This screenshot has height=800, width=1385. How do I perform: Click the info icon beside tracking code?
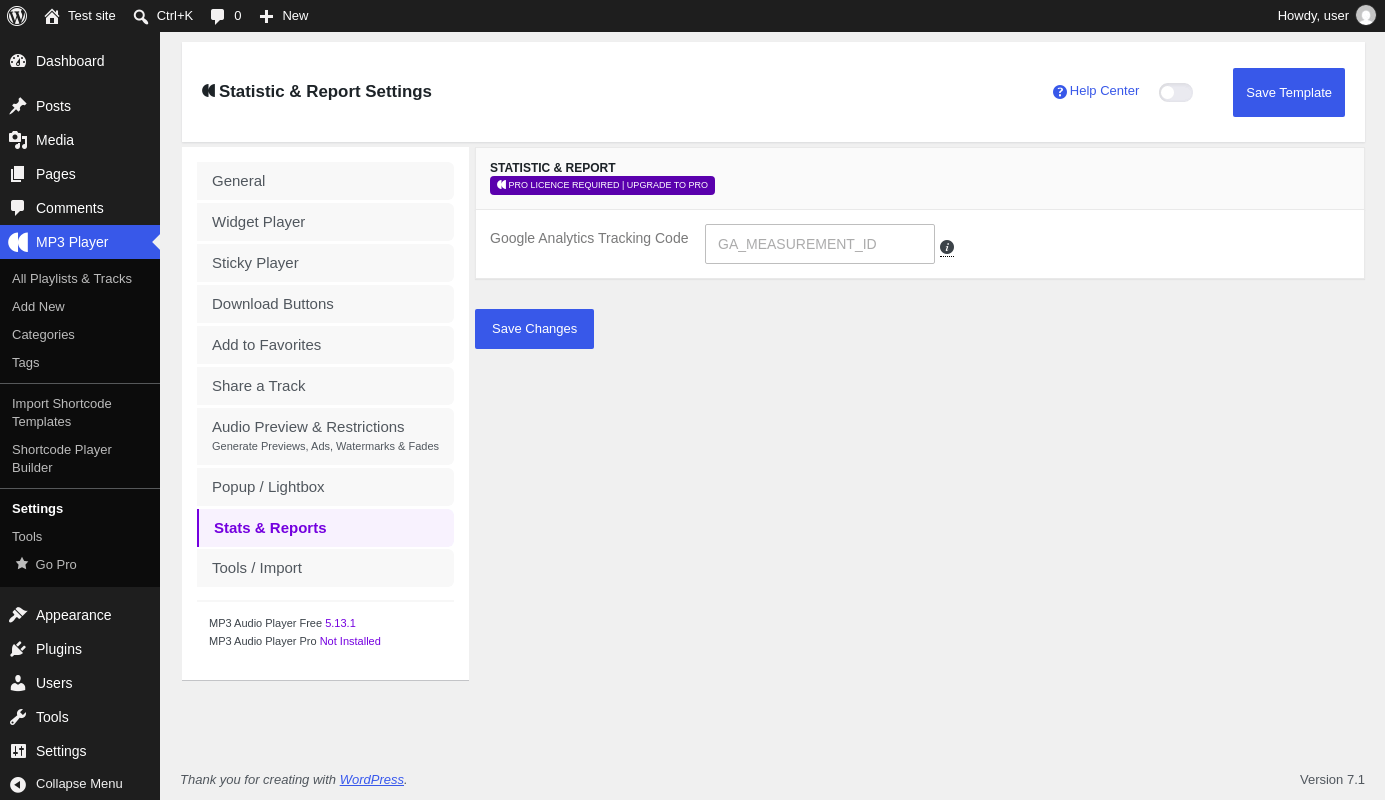point(947,247)
